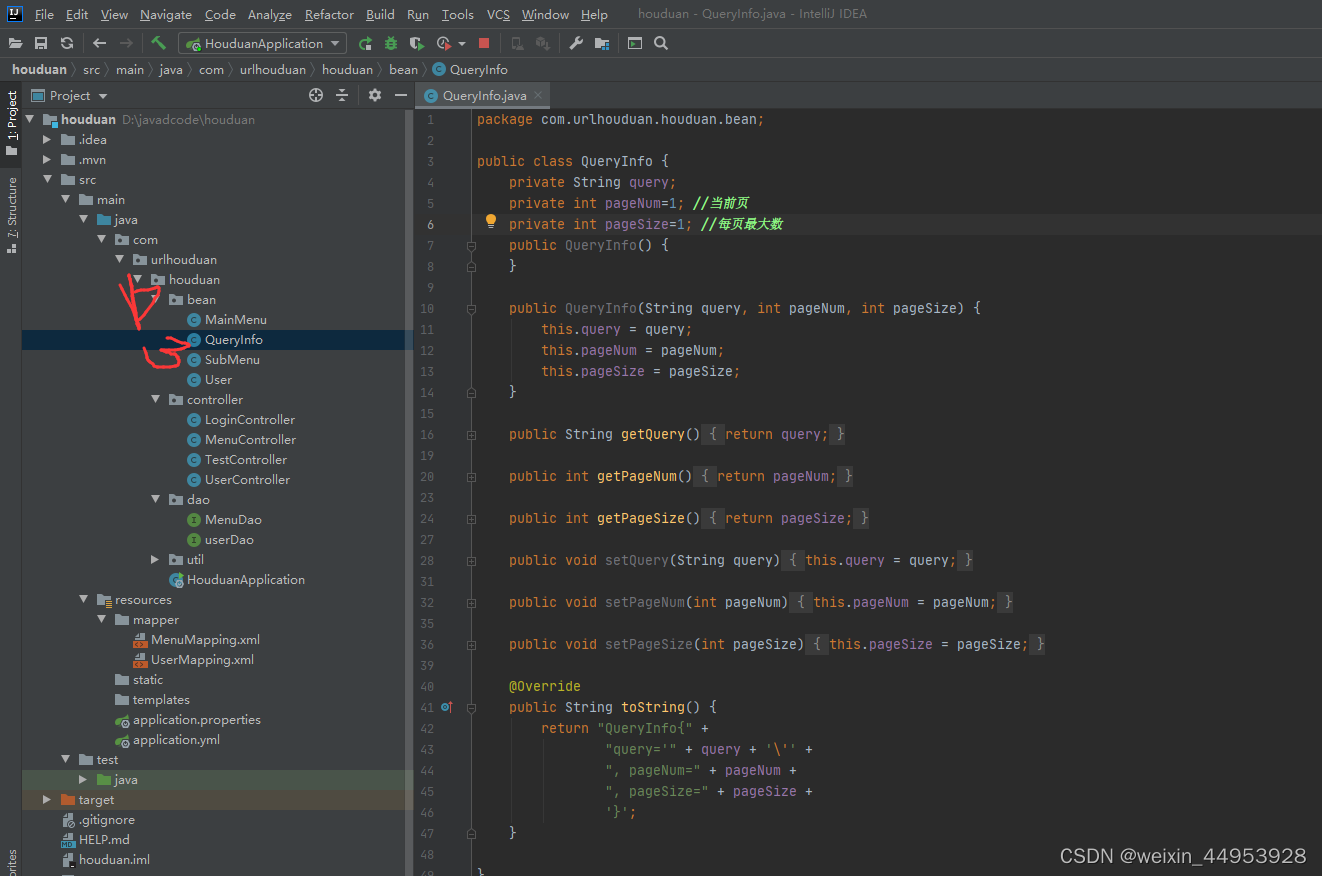Click the locate target crosshair icon in Project panel
This screenshot has height=876, width=1322.
(316, 95)
